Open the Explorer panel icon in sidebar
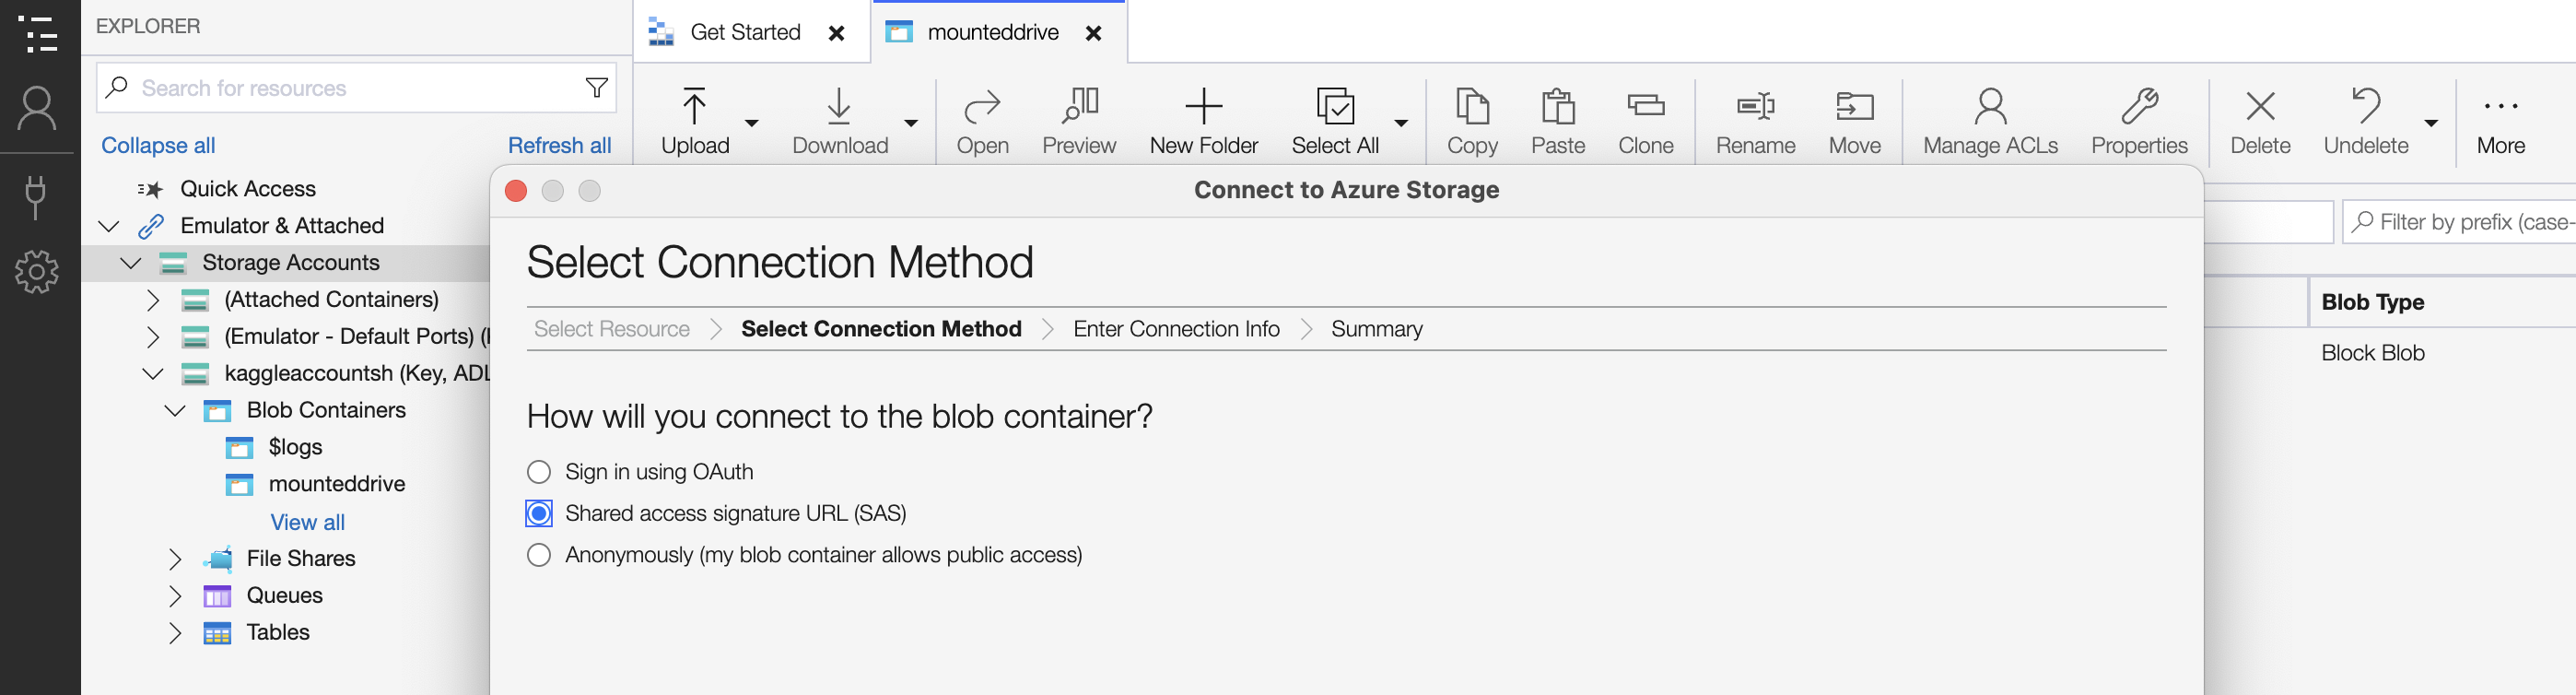The width and height of the screenshot is (2576, 695). pos(38,34)
